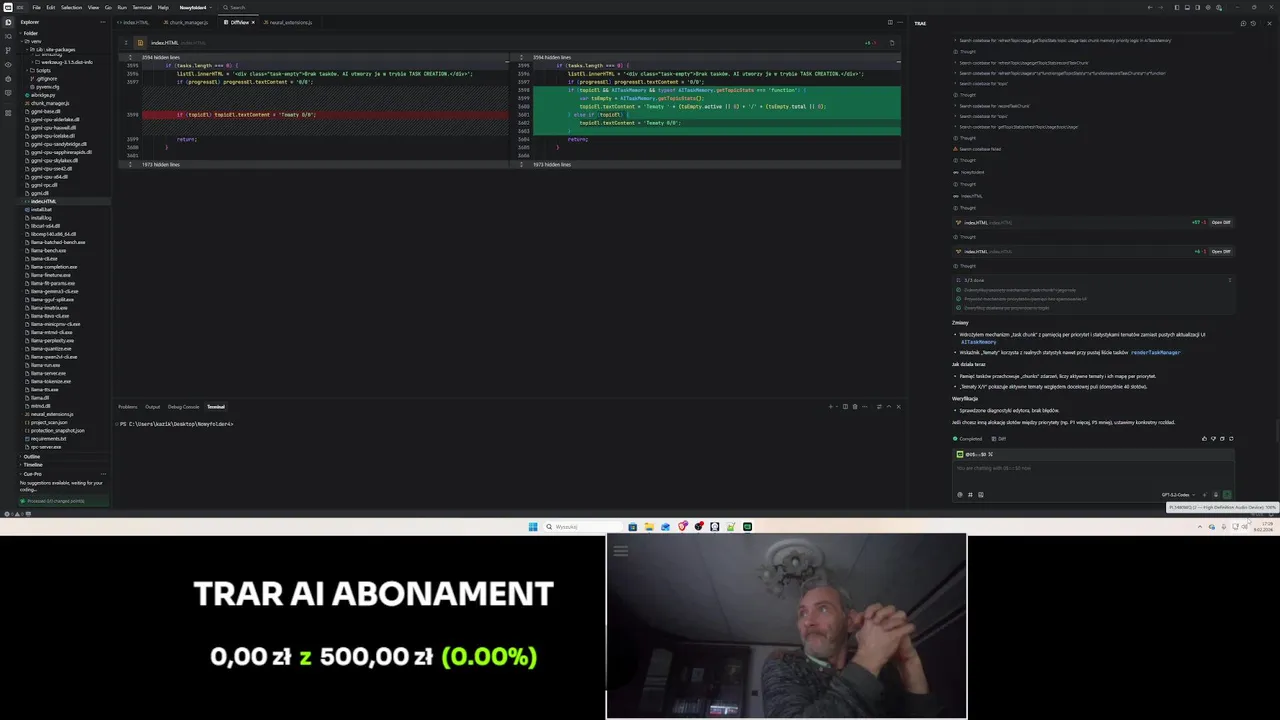Open the File menu
1280x720 pixels.
coord(36,7)
